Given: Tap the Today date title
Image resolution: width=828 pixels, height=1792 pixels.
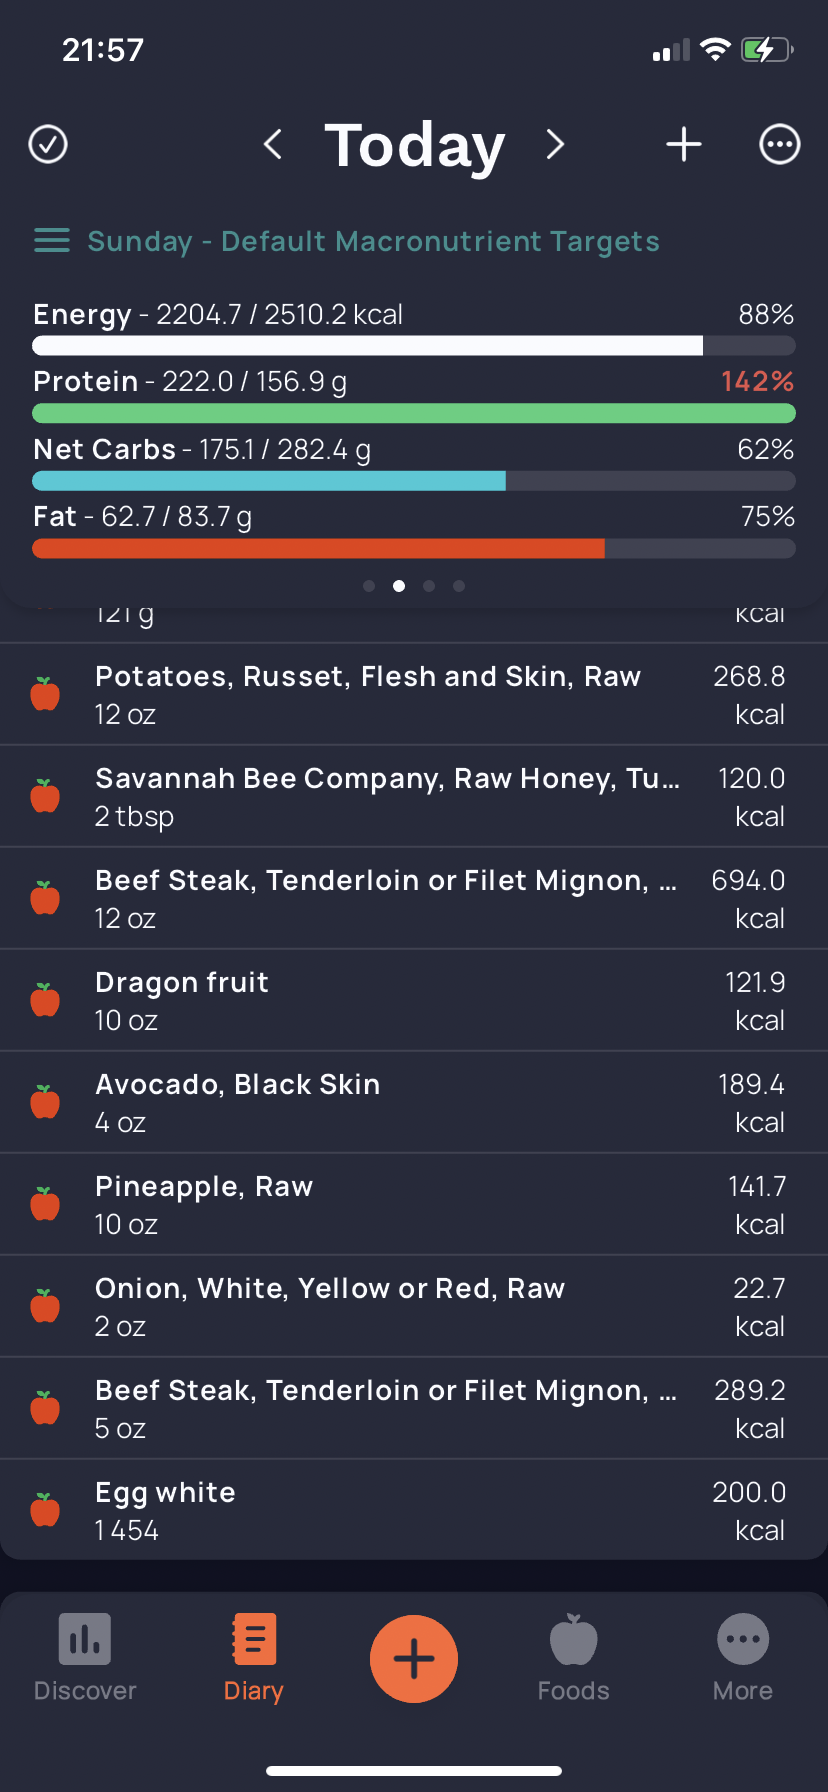Looking at the screenshot, I should click(415, 145).
